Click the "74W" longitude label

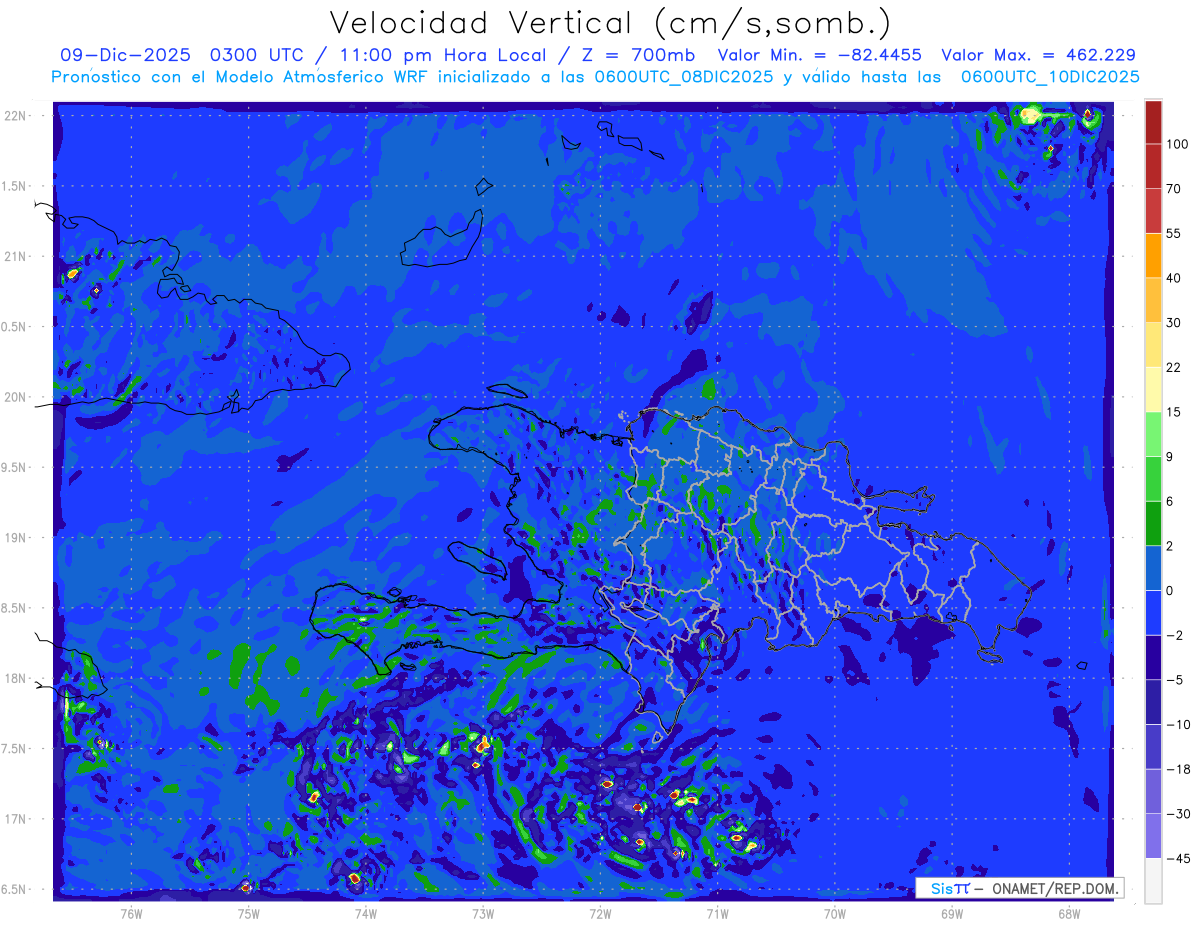point(366,913)
